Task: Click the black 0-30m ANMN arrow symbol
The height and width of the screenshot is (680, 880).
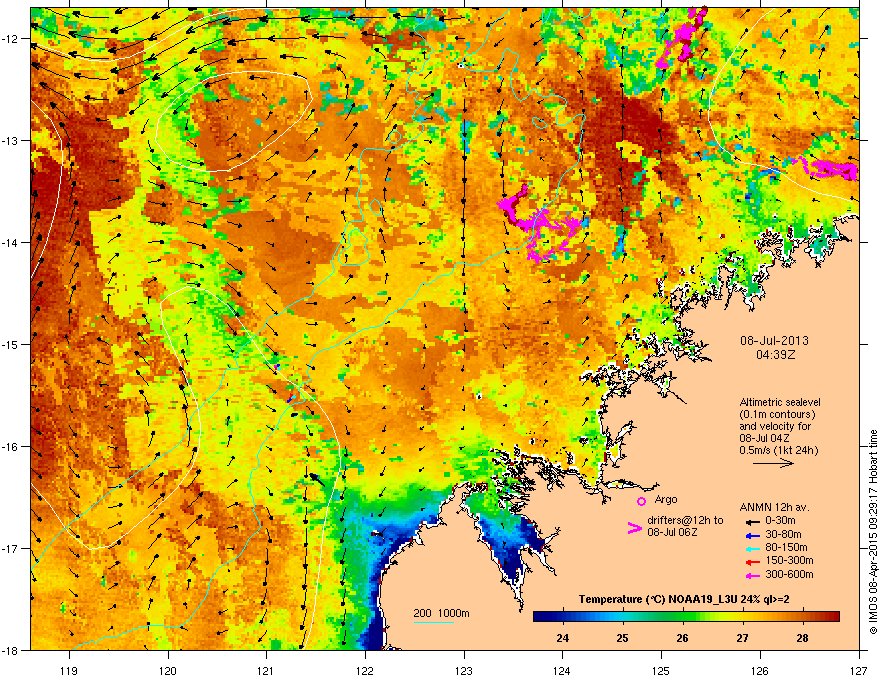Action: pyautogui.click(x=753, y=521)
